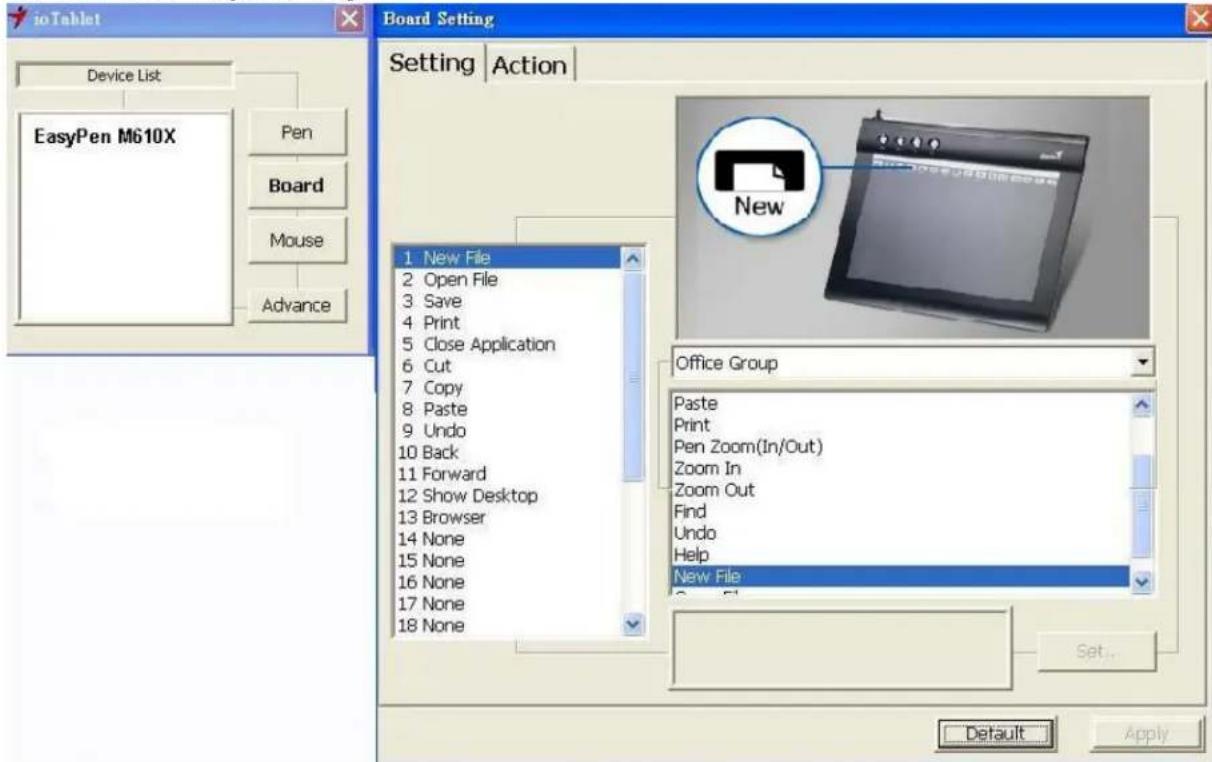
Task: Select hotkey 5 Close Application
Action: (508, 344)
